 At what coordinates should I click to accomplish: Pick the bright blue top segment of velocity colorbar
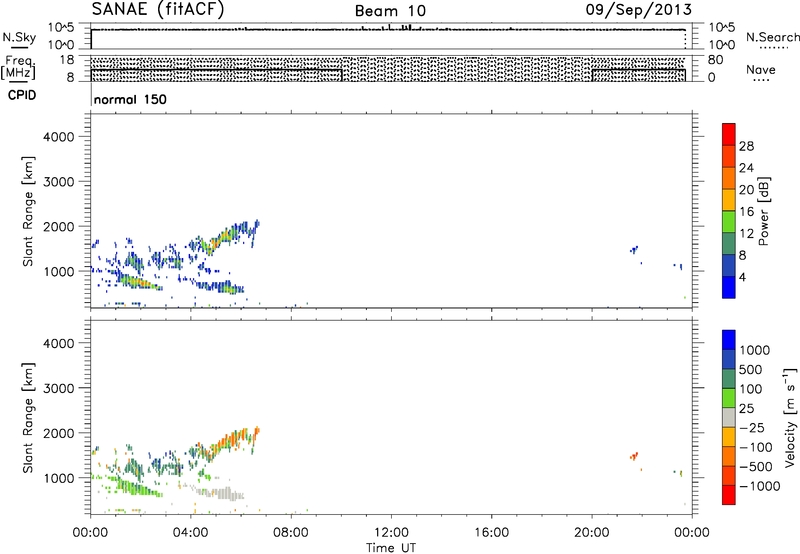pos(729,340)
